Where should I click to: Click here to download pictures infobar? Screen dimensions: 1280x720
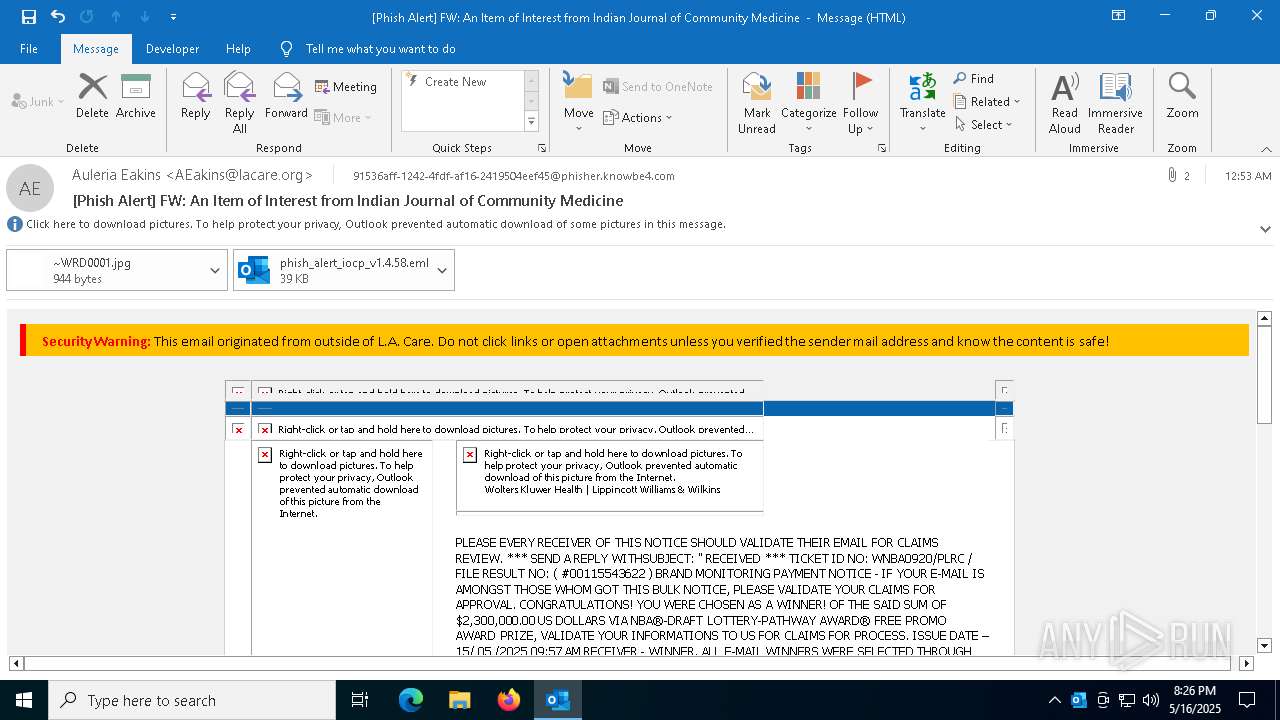tap(375, 224)
